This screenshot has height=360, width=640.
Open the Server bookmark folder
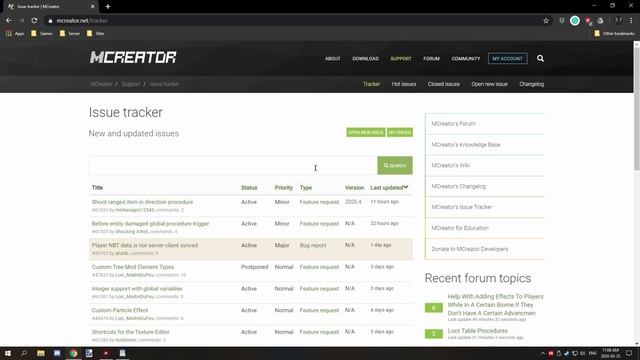(70, 33)
